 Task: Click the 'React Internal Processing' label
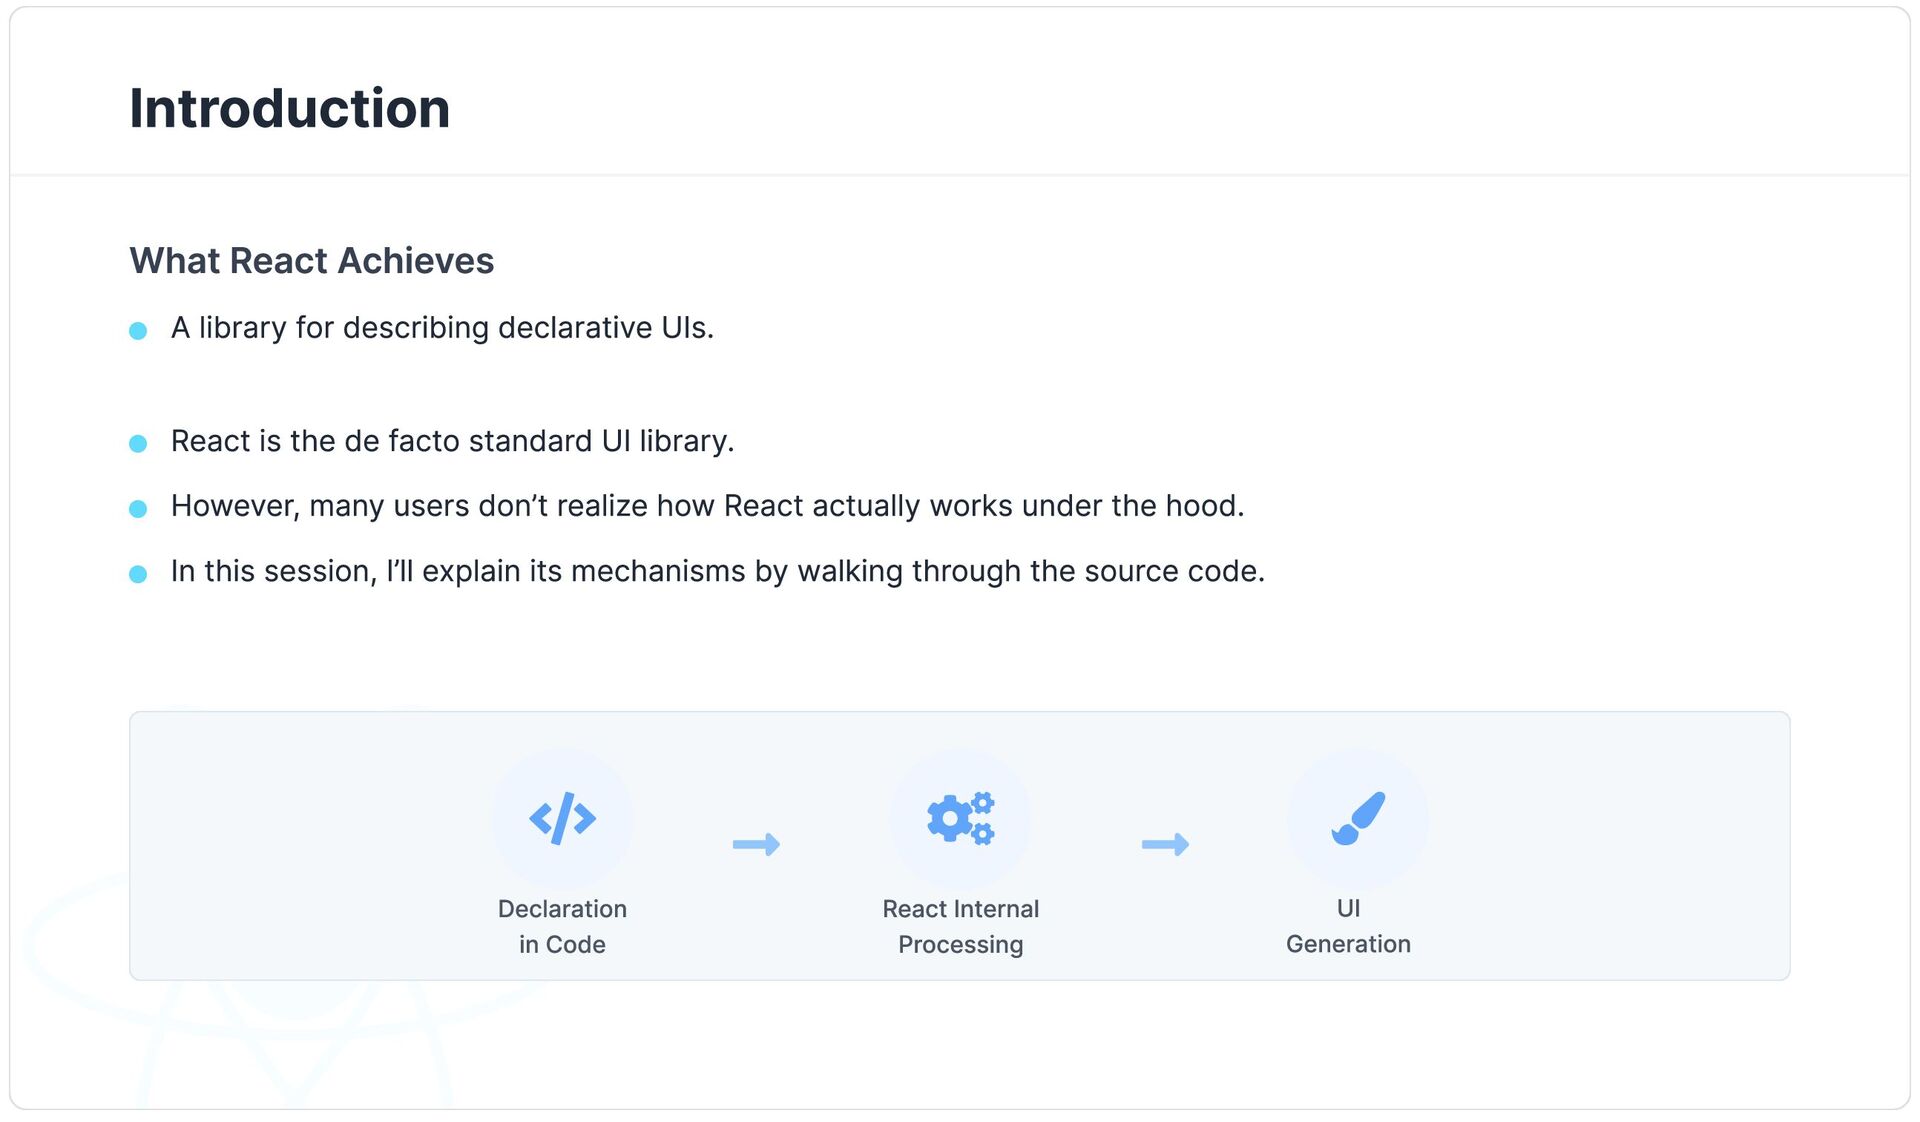(x=960, y=927)
